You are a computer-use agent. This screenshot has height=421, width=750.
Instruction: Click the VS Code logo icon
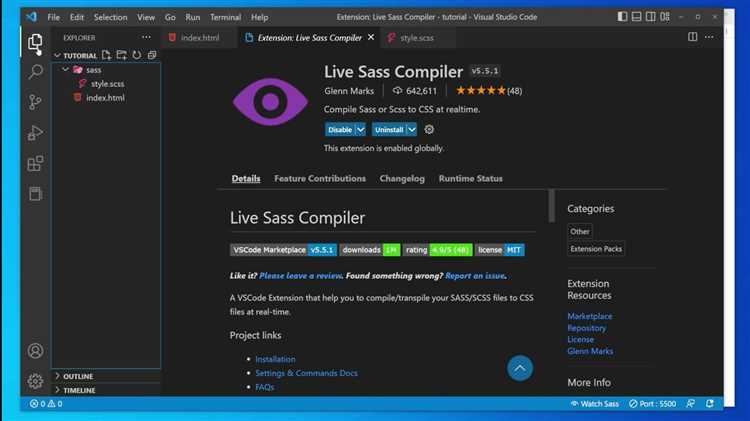[32, 17]
